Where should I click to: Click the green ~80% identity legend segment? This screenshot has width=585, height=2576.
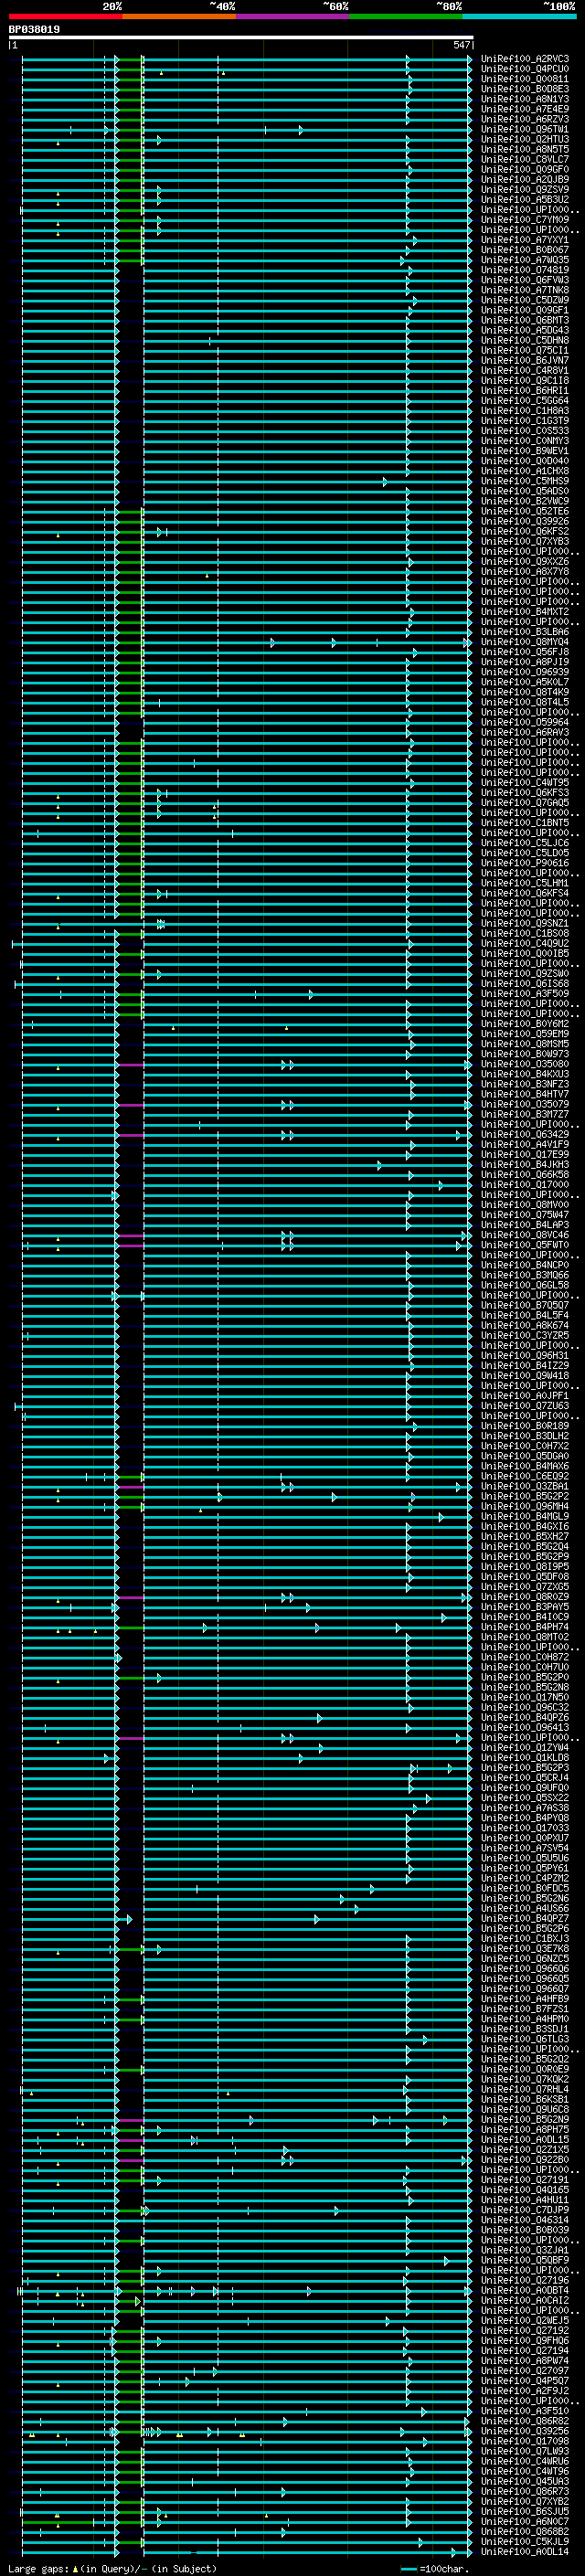pyautogui.click(x=406, y=16)
